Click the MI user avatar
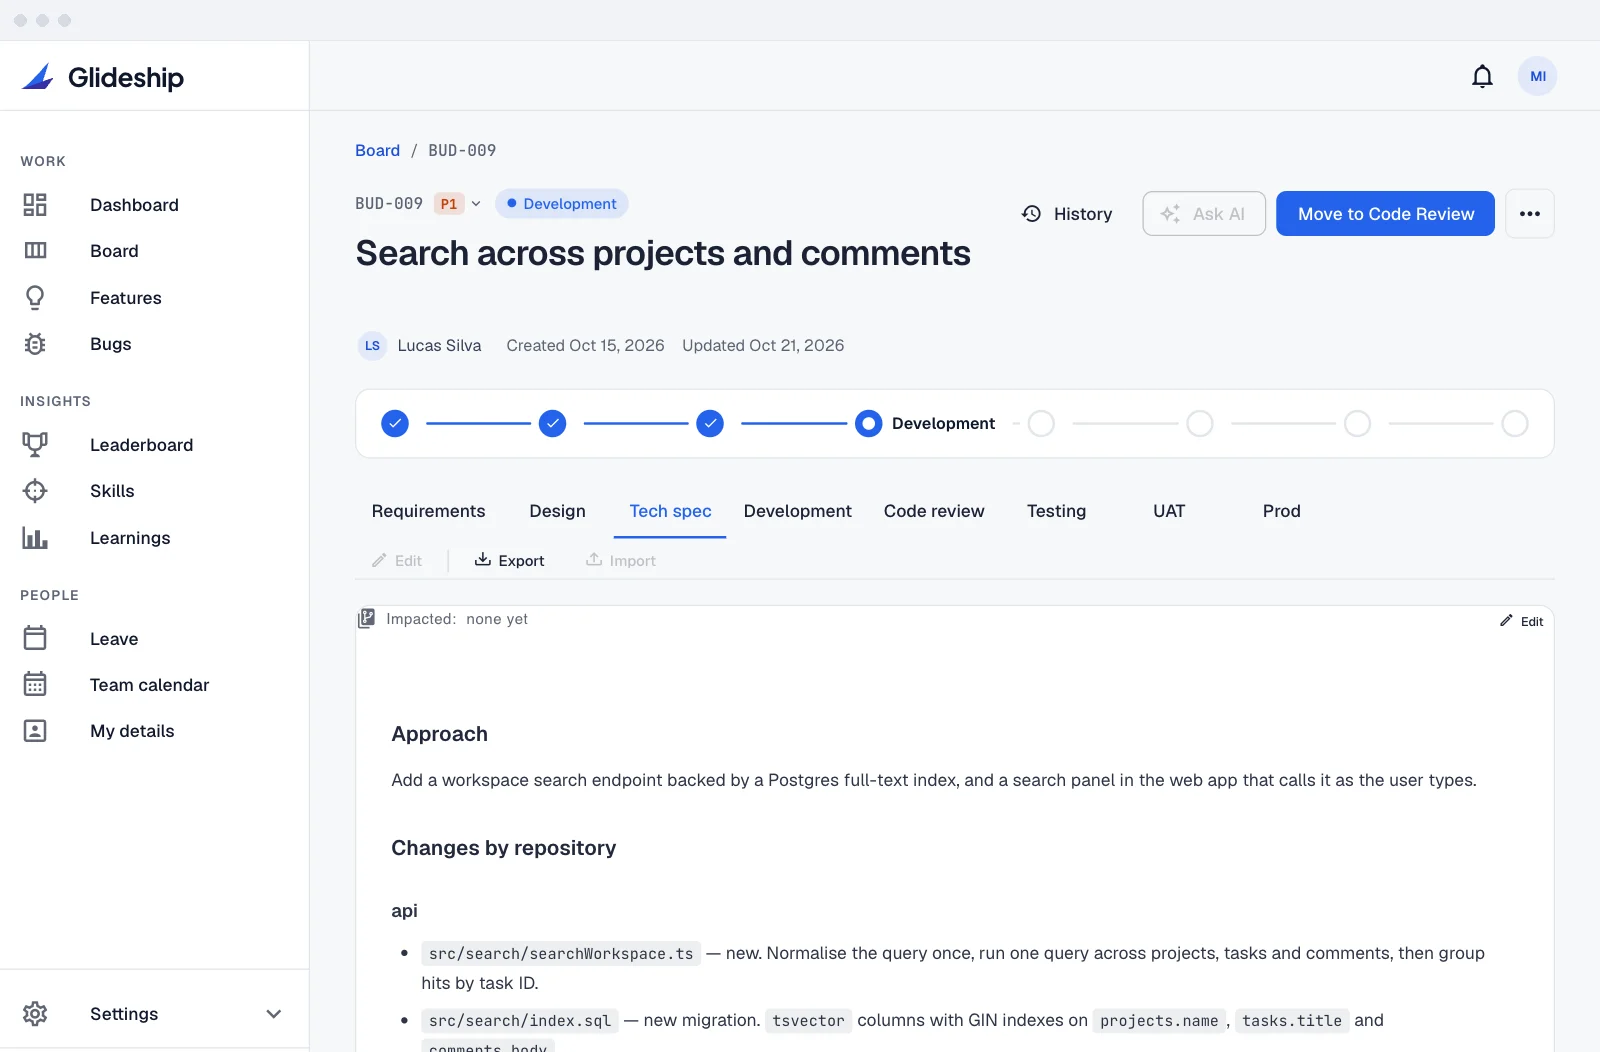Screen dimensions: 1600x1052 [1537, 76]
